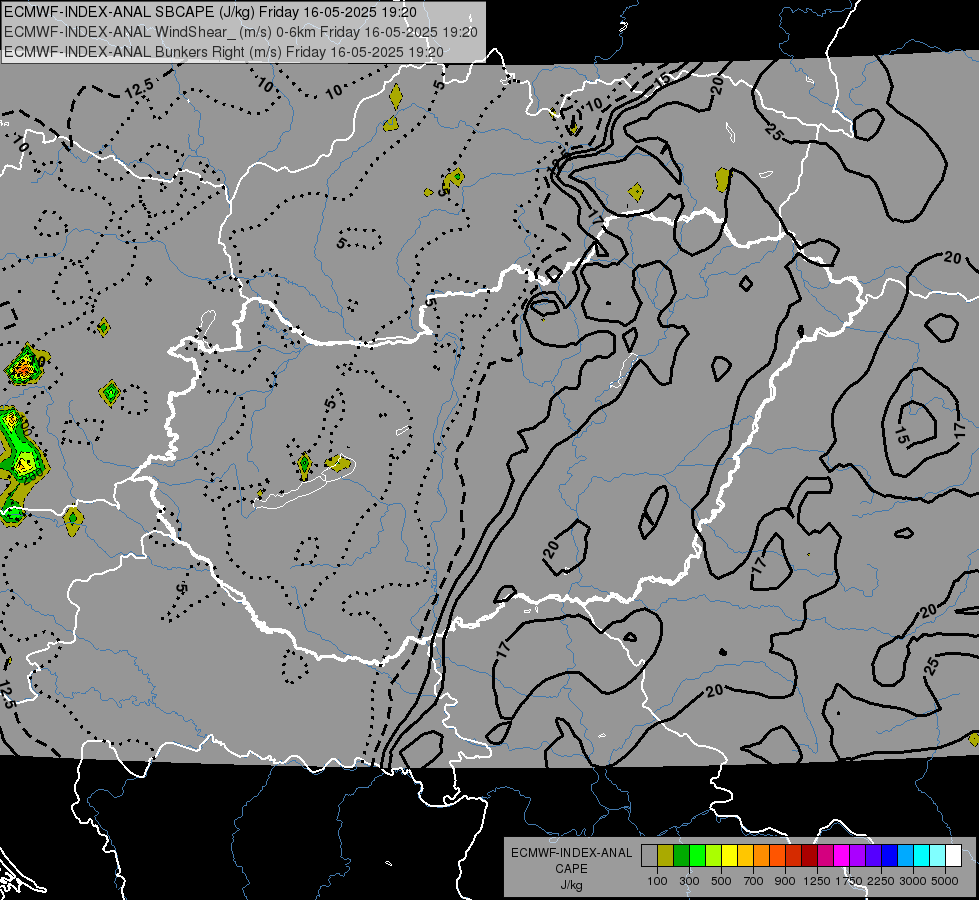Click the WindShear 0-6km title line

241,32
